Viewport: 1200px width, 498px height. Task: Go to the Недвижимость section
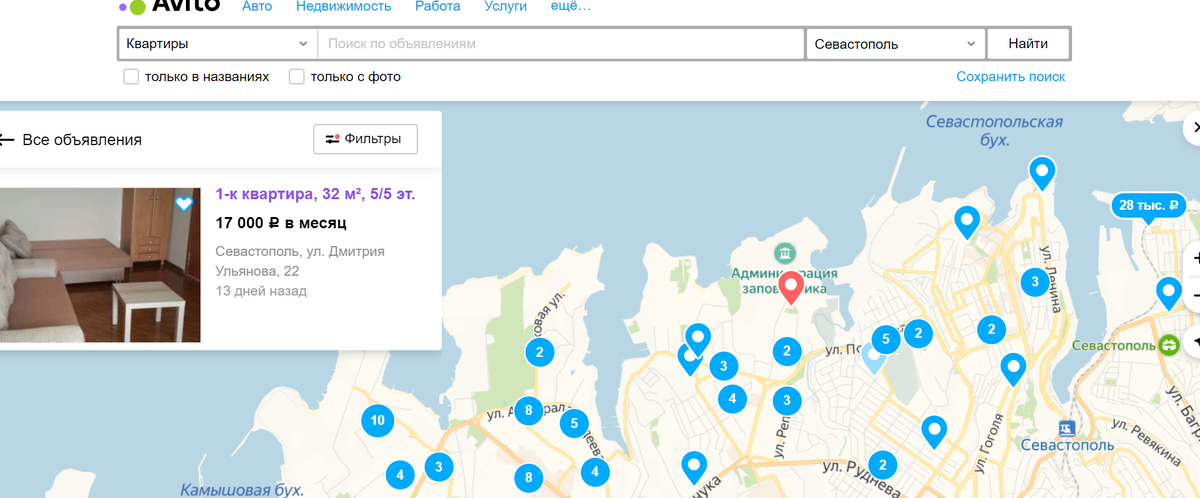click(343, 6)
